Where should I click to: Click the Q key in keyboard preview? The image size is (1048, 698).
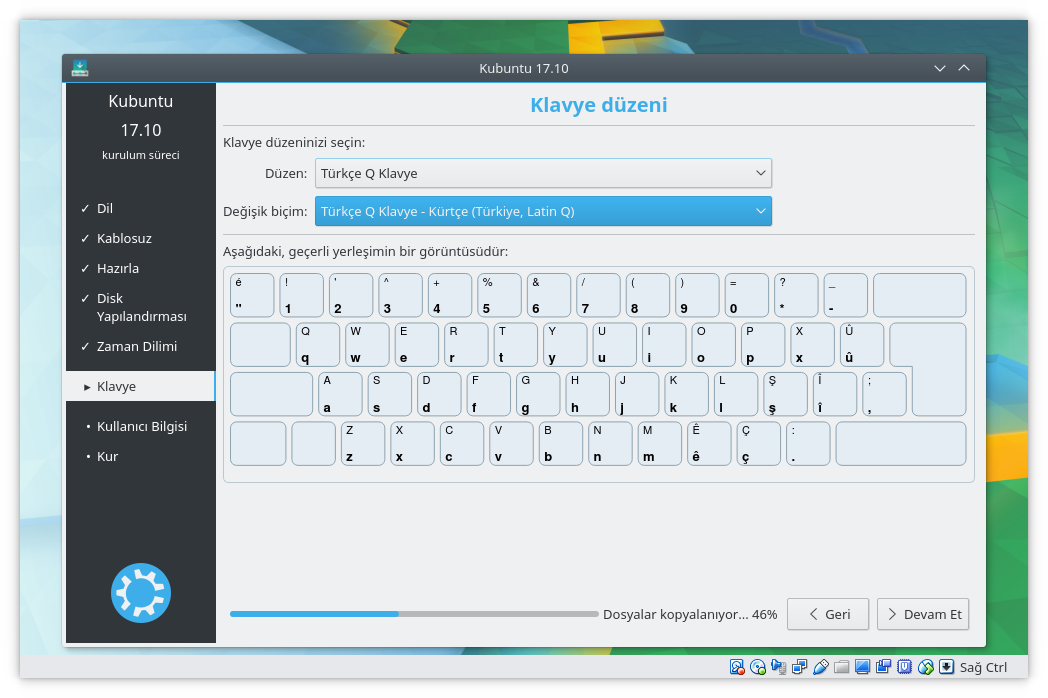[318, 345]
